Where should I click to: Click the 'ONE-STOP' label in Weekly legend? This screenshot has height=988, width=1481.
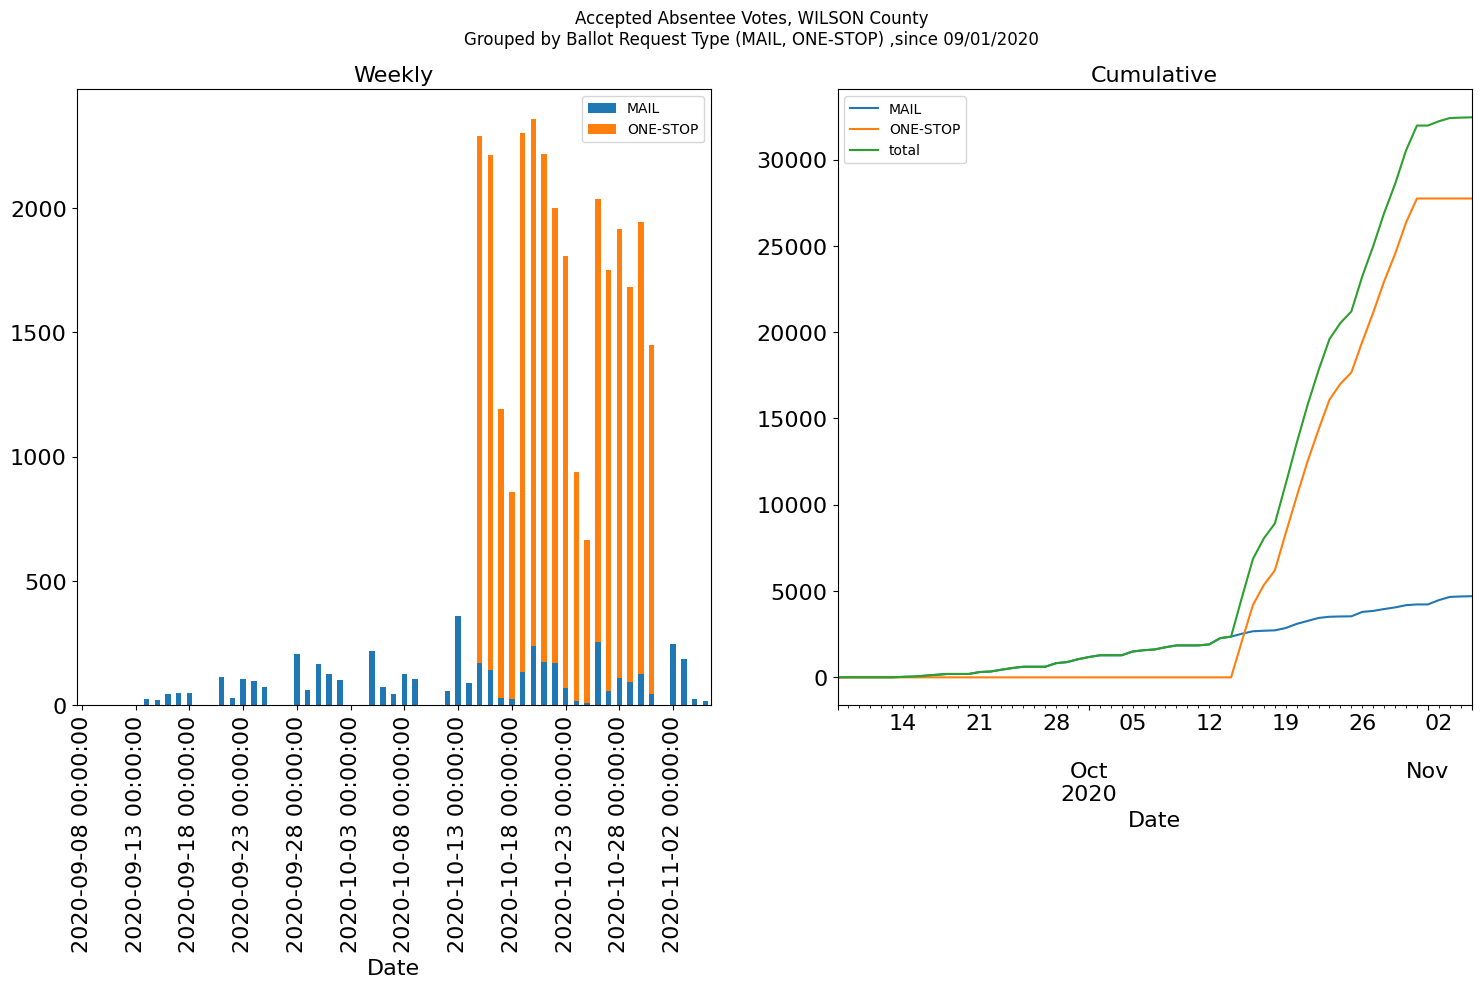[662, 129]
